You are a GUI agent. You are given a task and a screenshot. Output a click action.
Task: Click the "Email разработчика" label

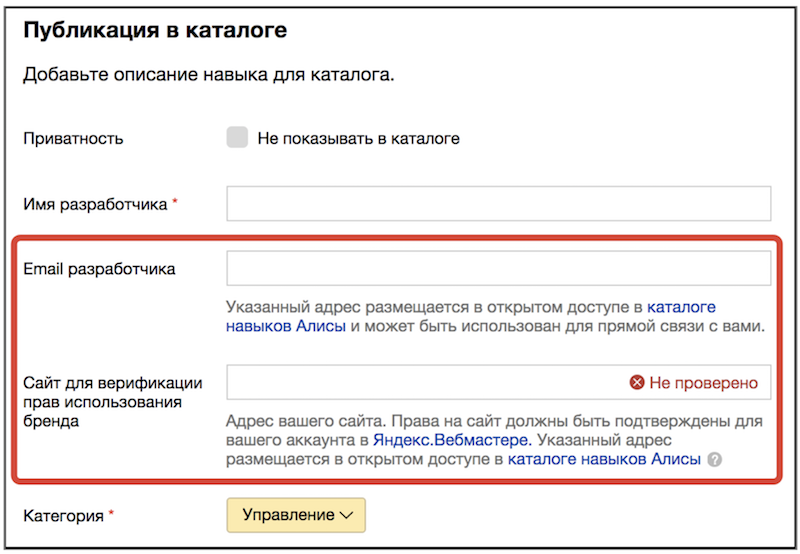[99, 269]
